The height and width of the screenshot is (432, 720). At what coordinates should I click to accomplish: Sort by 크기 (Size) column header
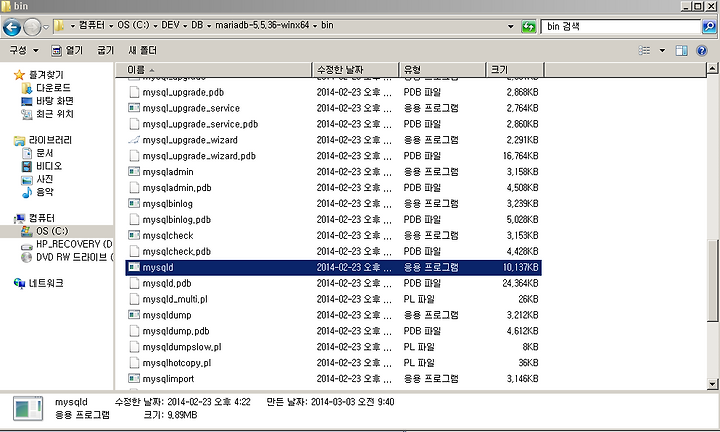(515, 70)
